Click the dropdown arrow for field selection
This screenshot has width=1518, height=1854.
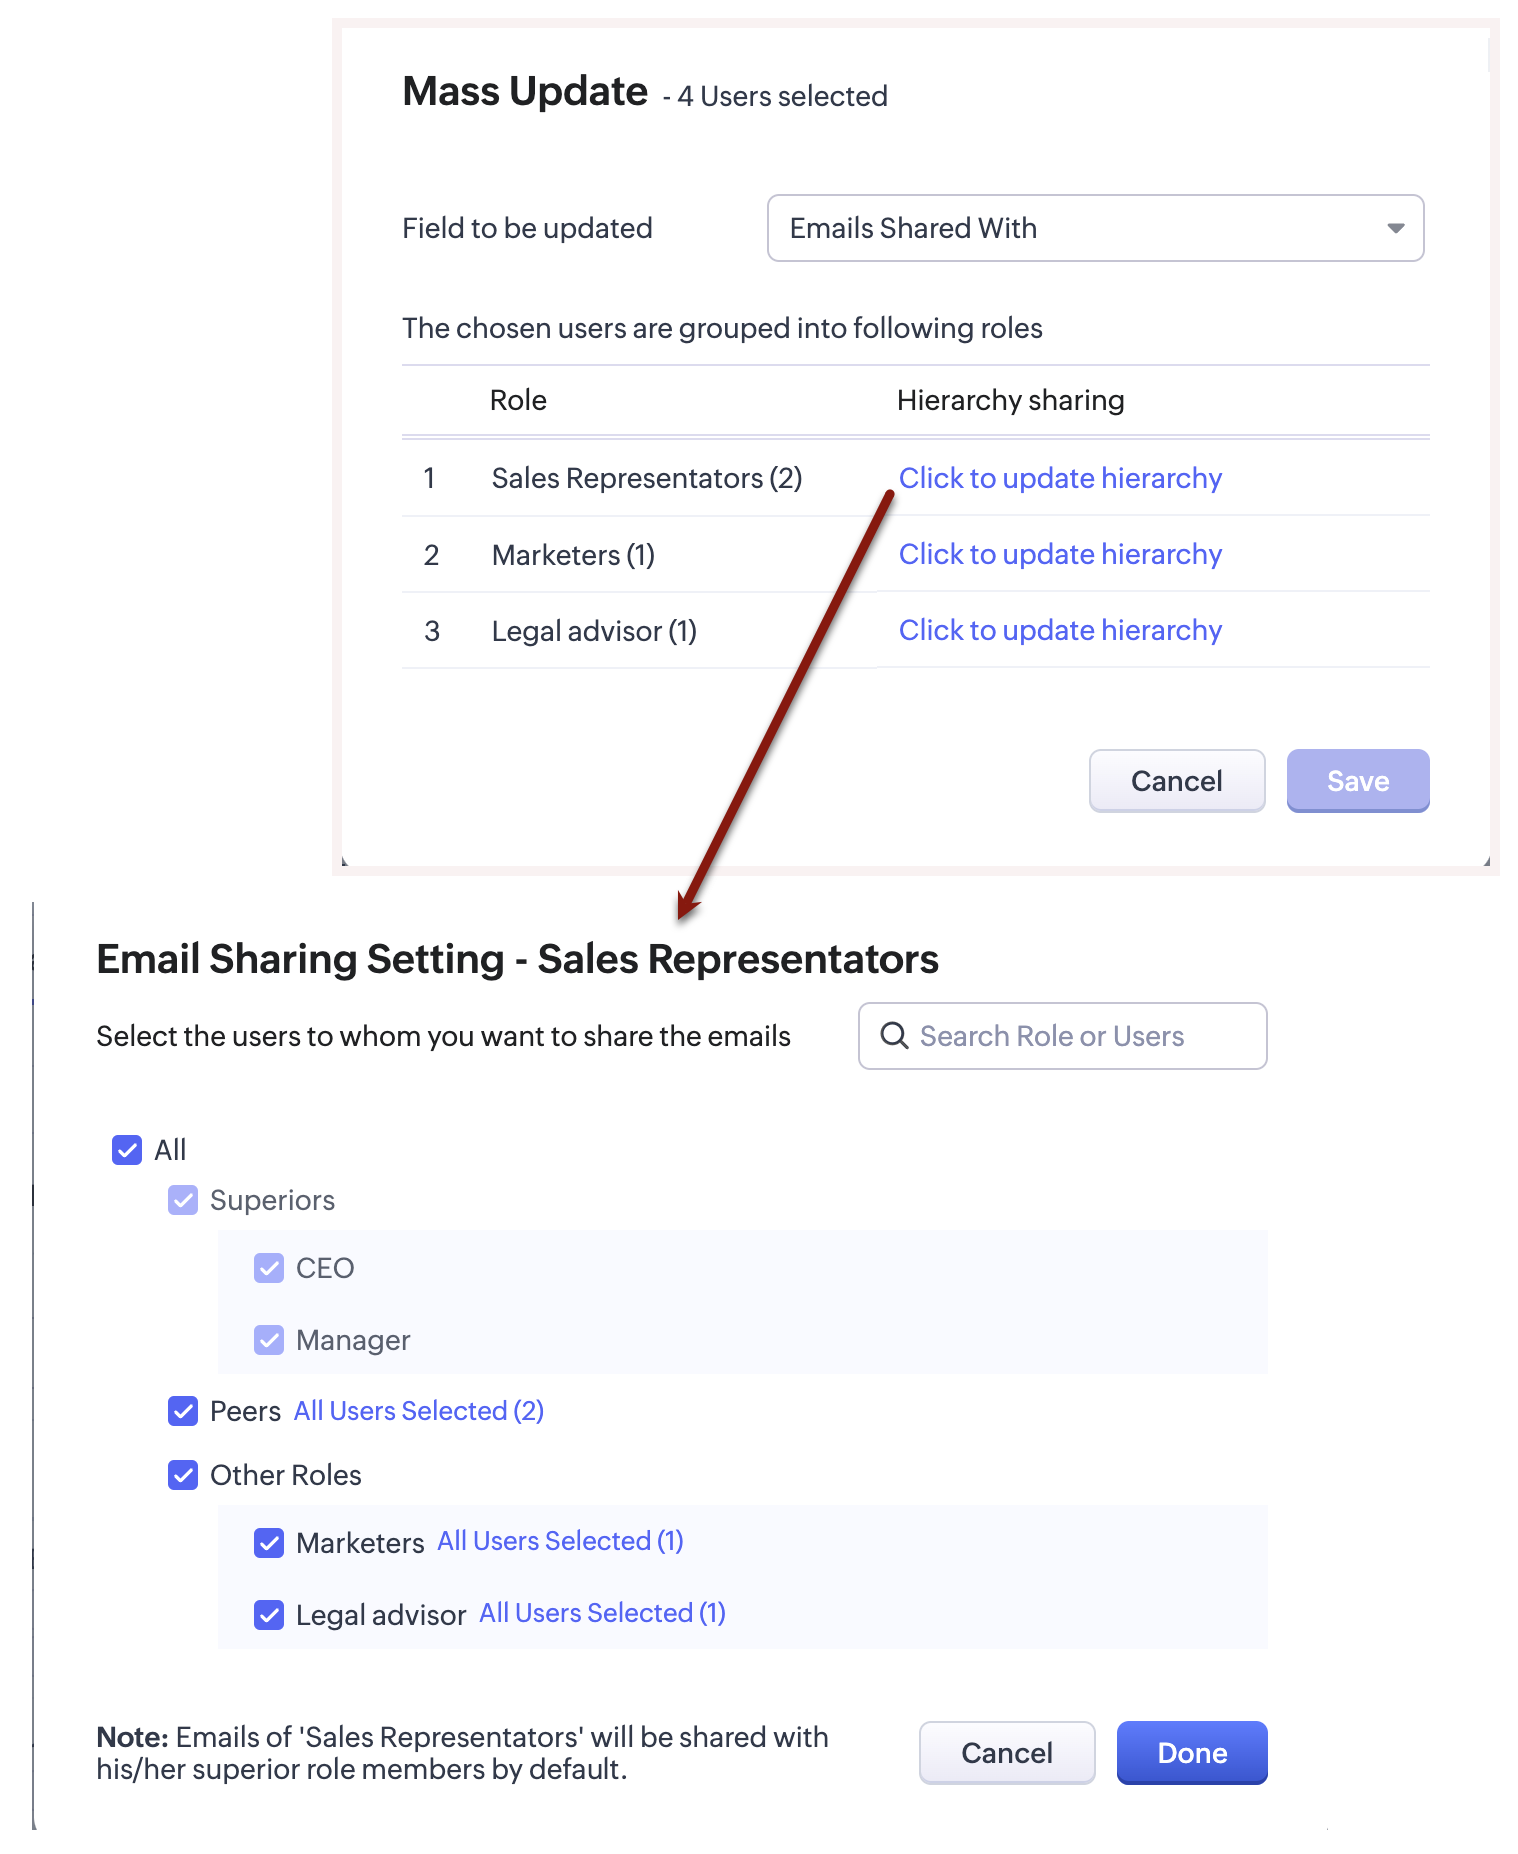coord(1395,229)
